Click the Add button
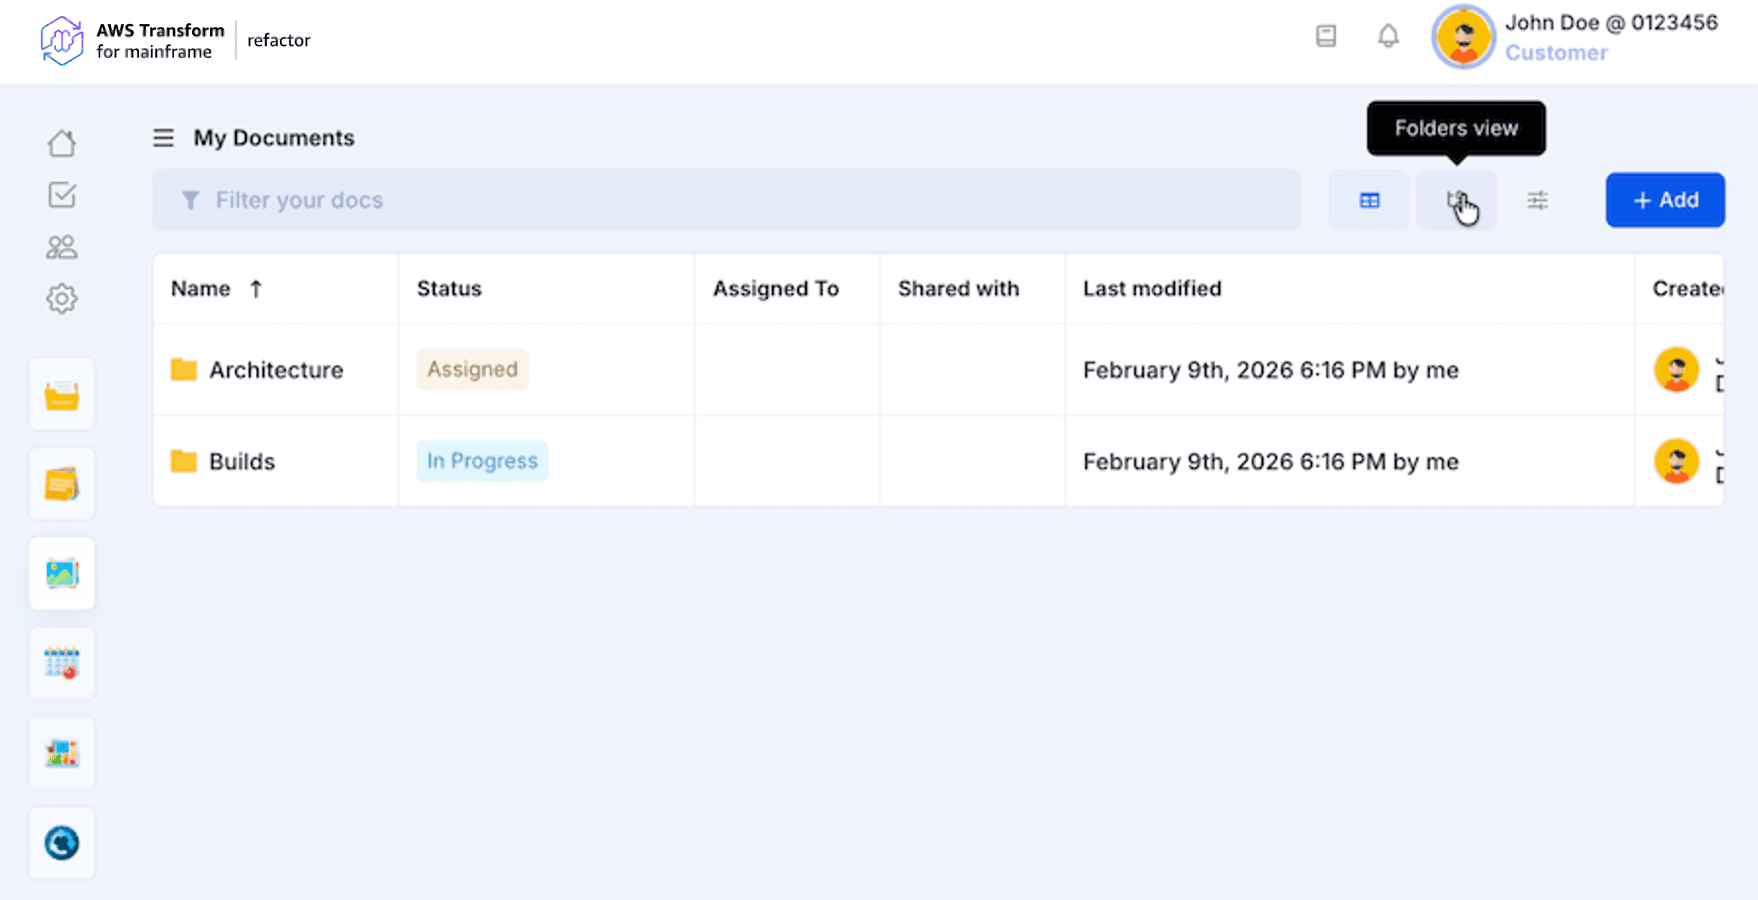Image resolution: width=1758 pixels, height=900 pixels. 1665,200
